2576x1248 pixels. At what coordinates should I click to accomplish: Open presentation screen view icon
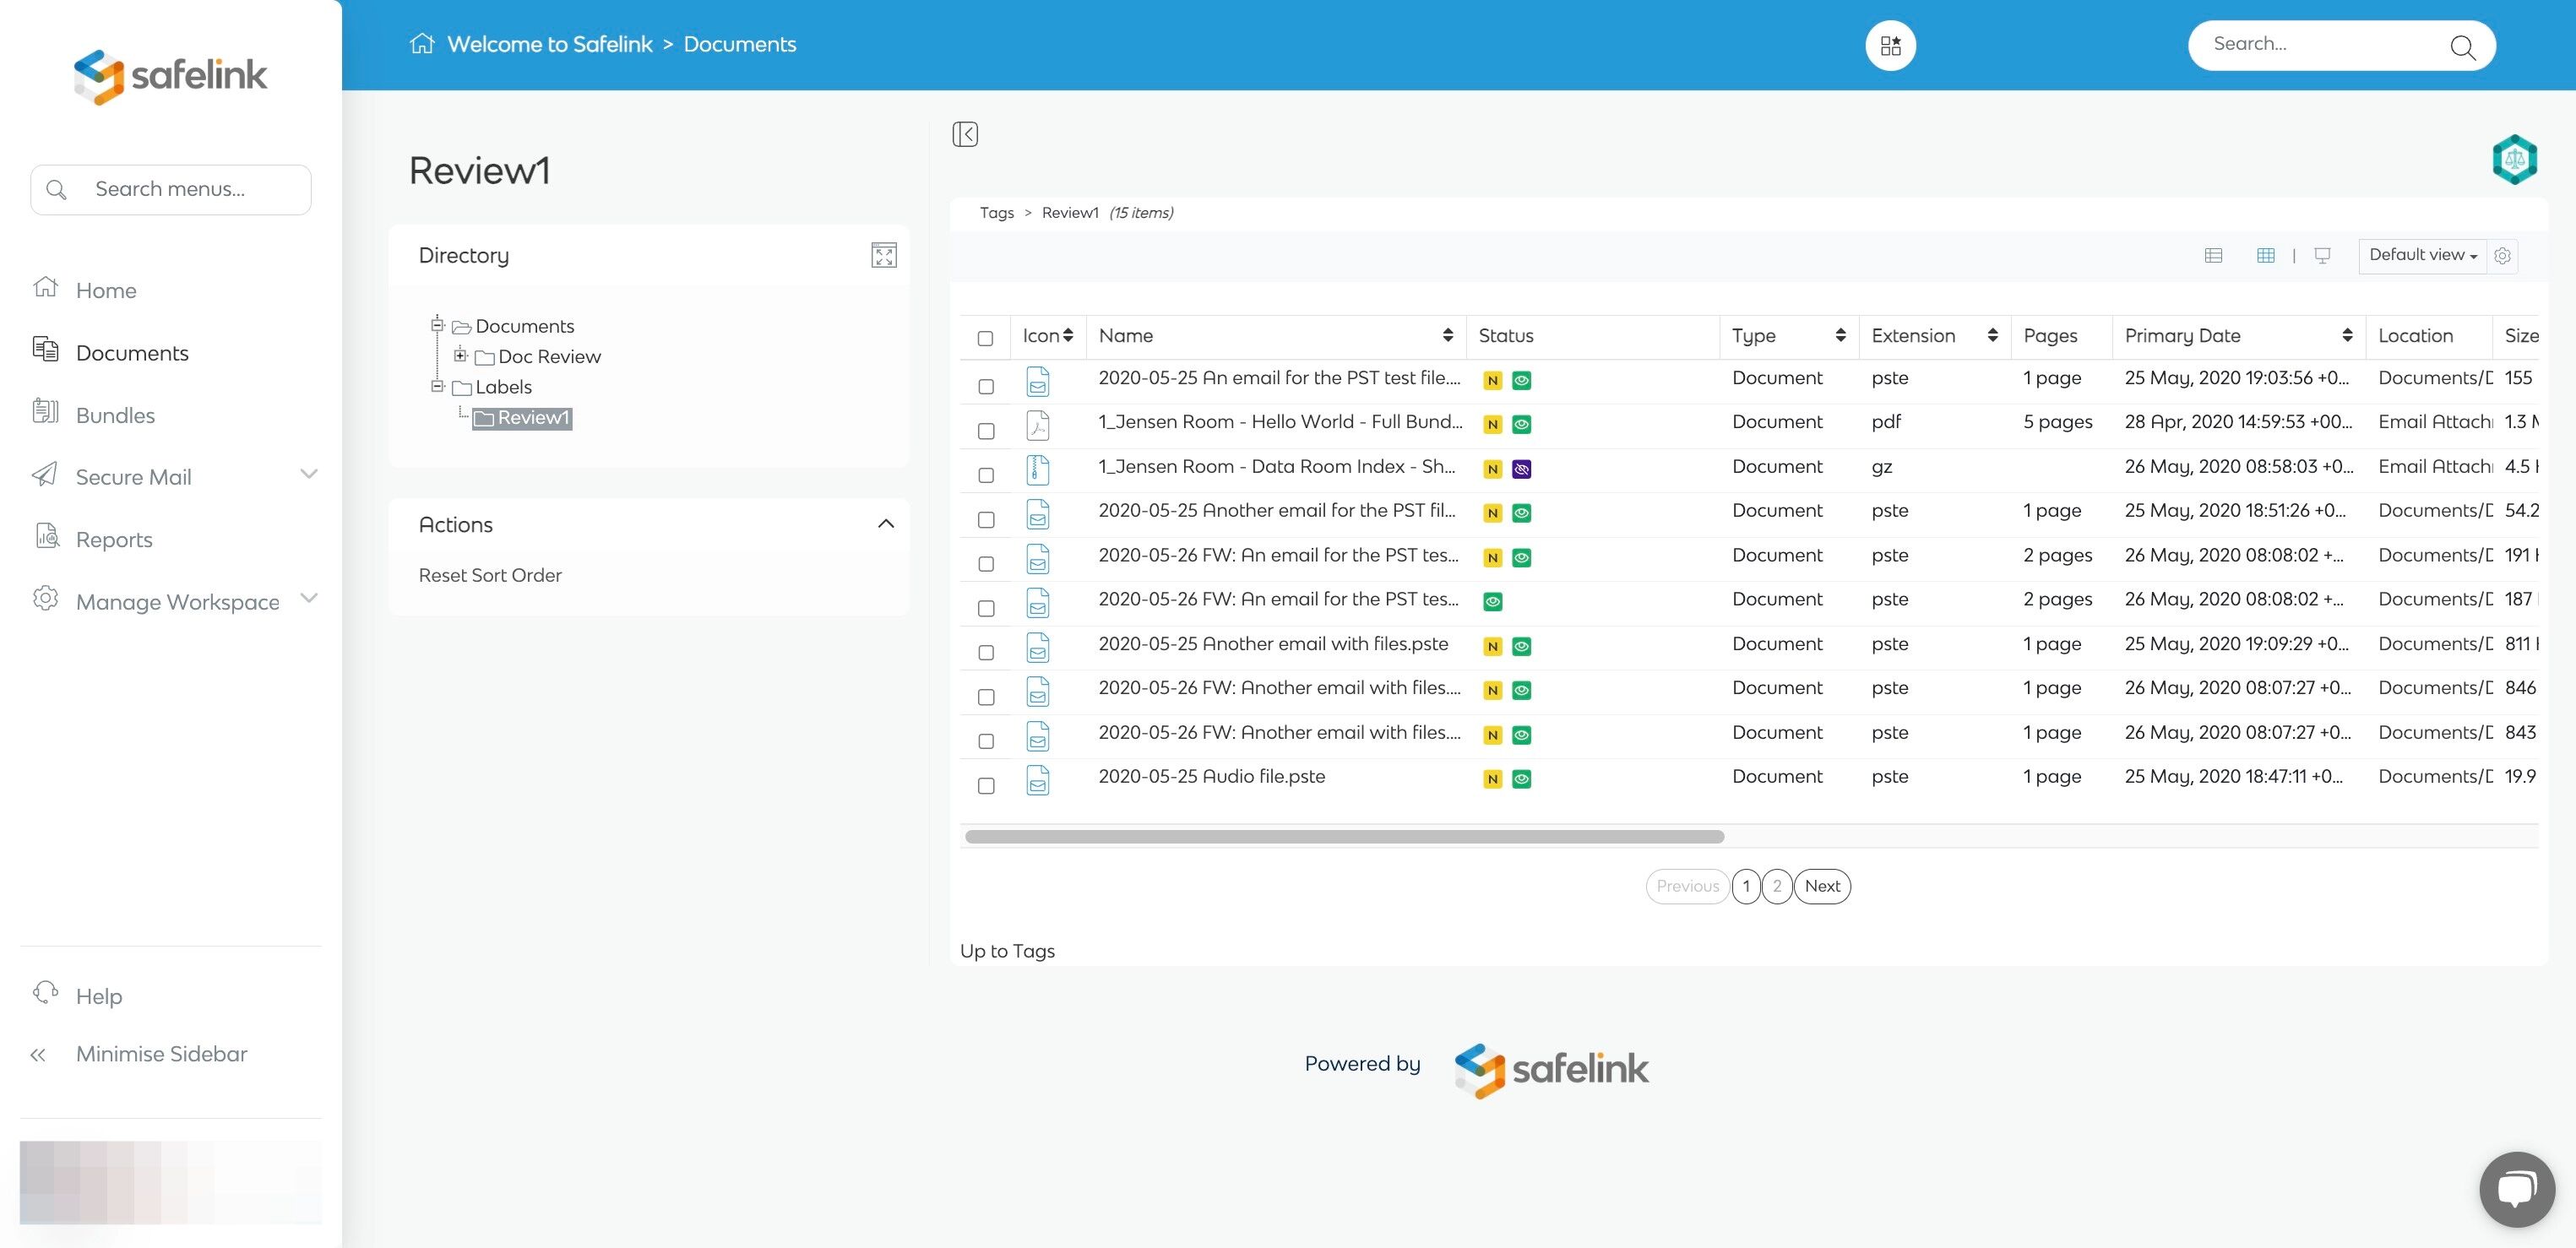click(2322, 255)
